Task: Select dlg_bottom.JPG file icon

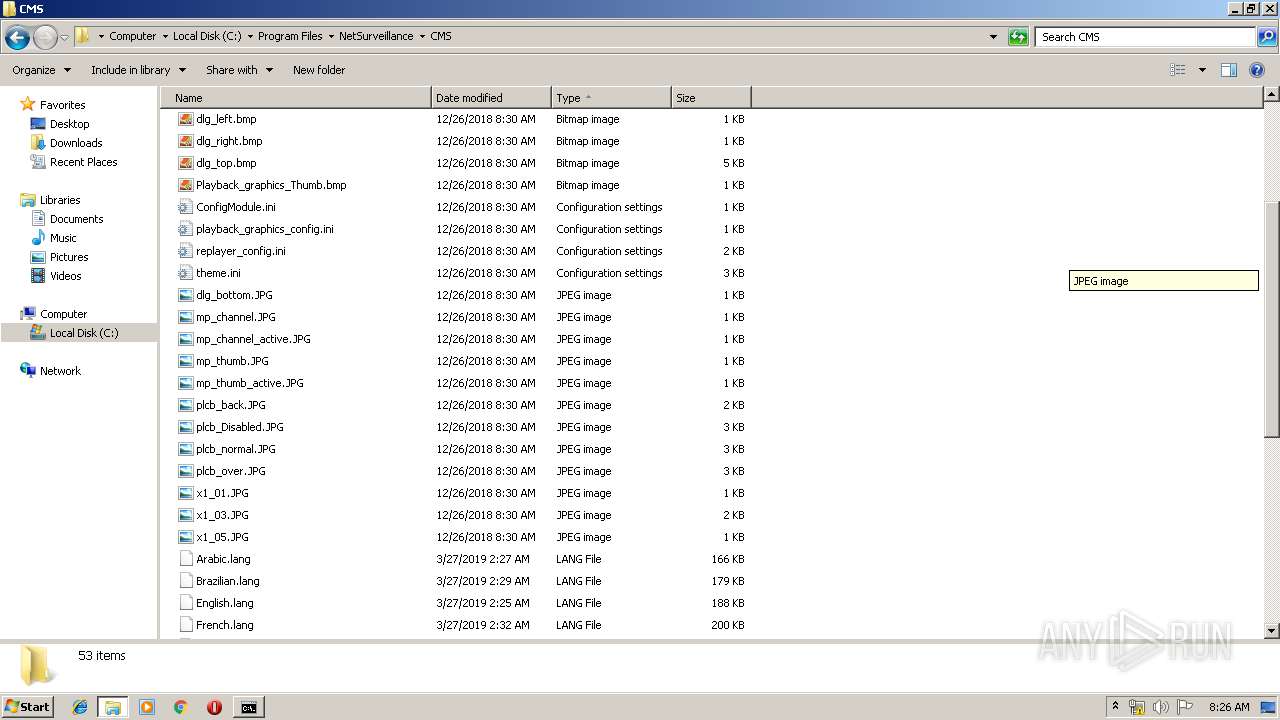Action: click(x=185, y=295)
